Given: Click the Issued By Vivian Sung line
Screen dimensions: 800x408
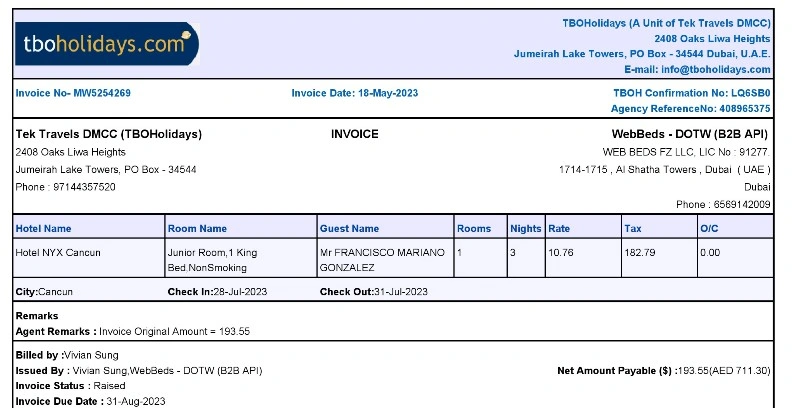Looking at the screenshot, I should [139, 370].
